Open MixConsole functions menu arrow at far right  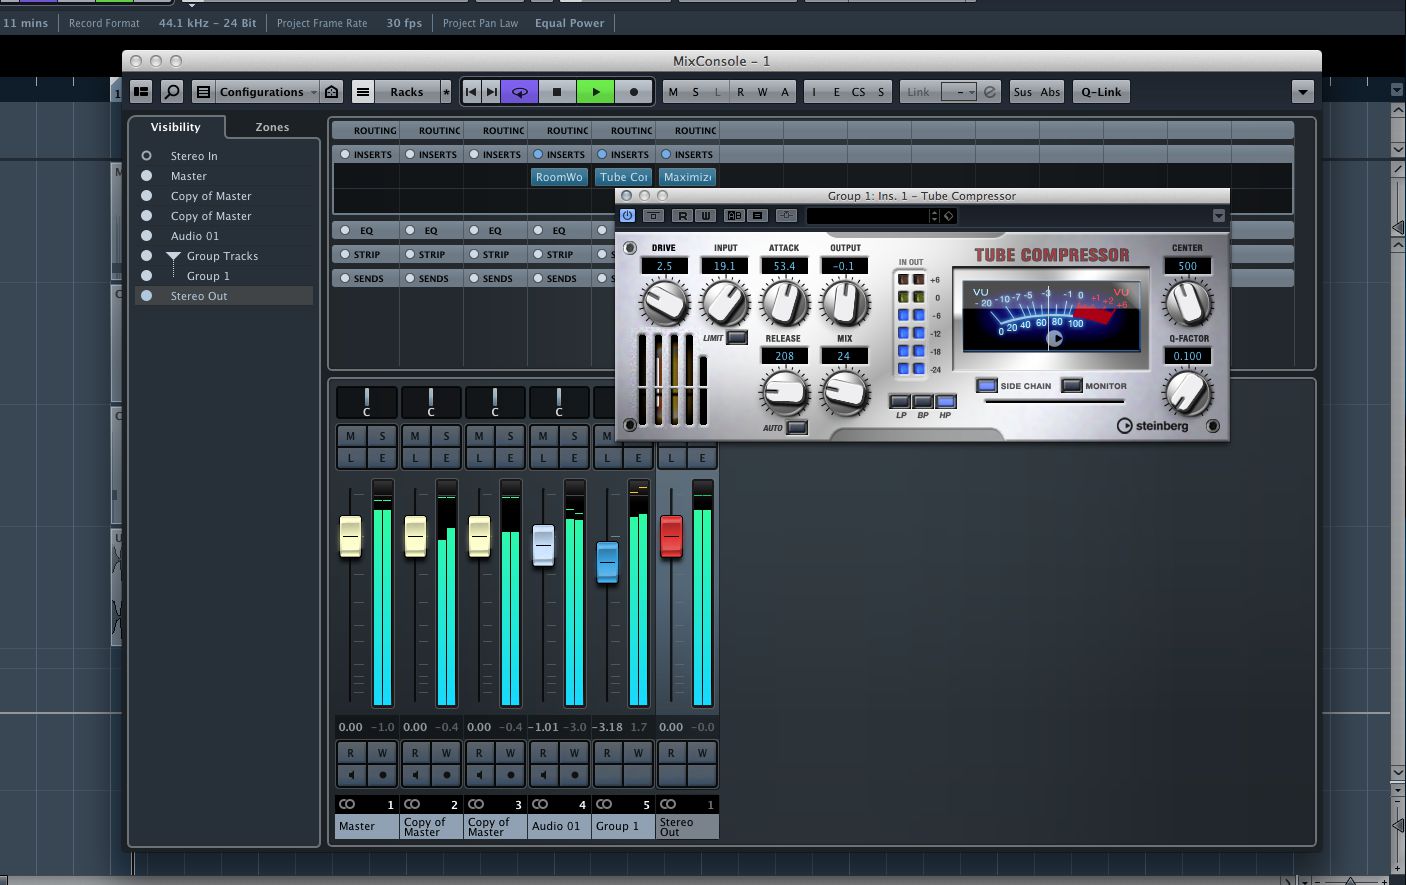1302,92
